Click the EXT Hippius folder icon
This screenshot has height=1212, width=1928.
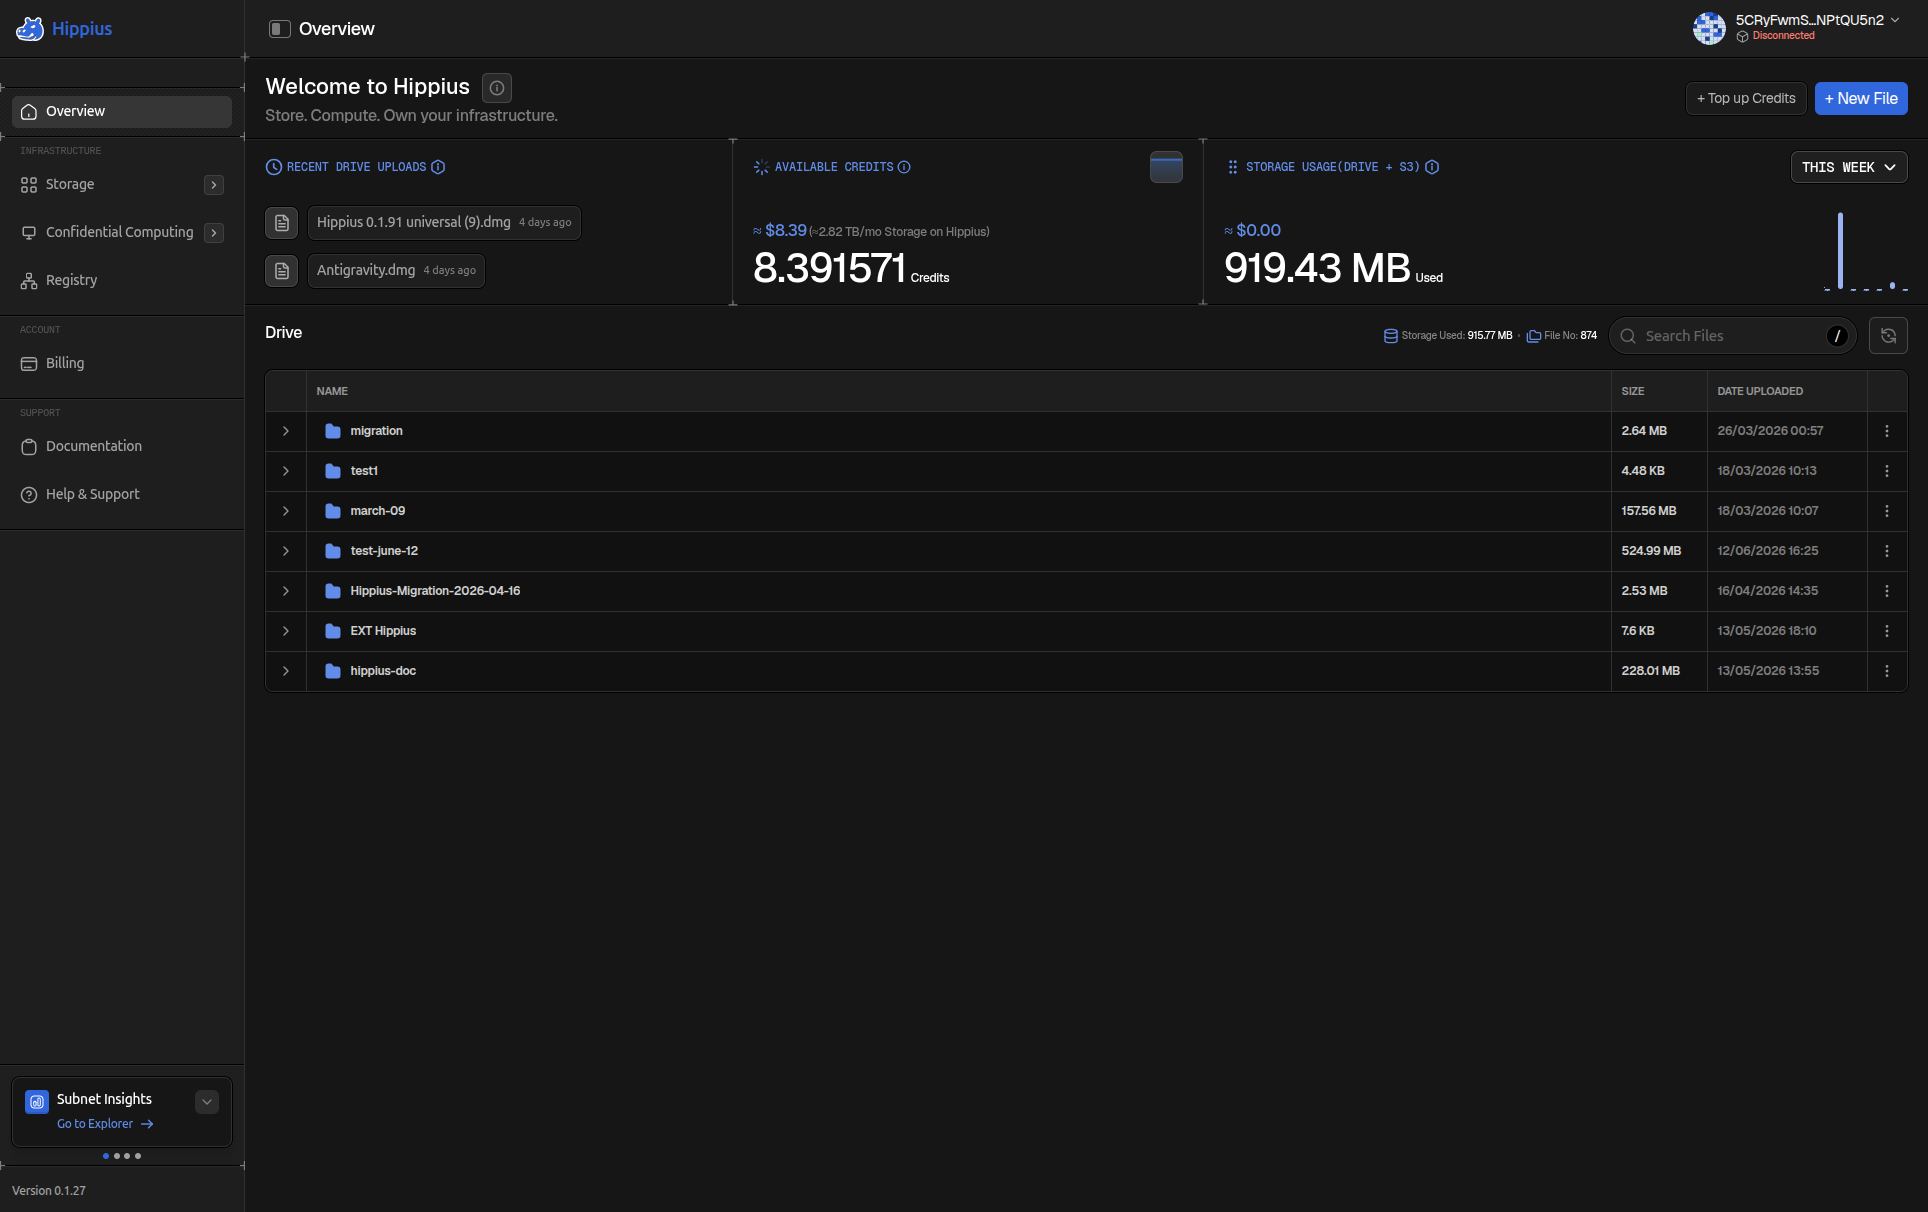pyautogui.click(x=333, y=631)
